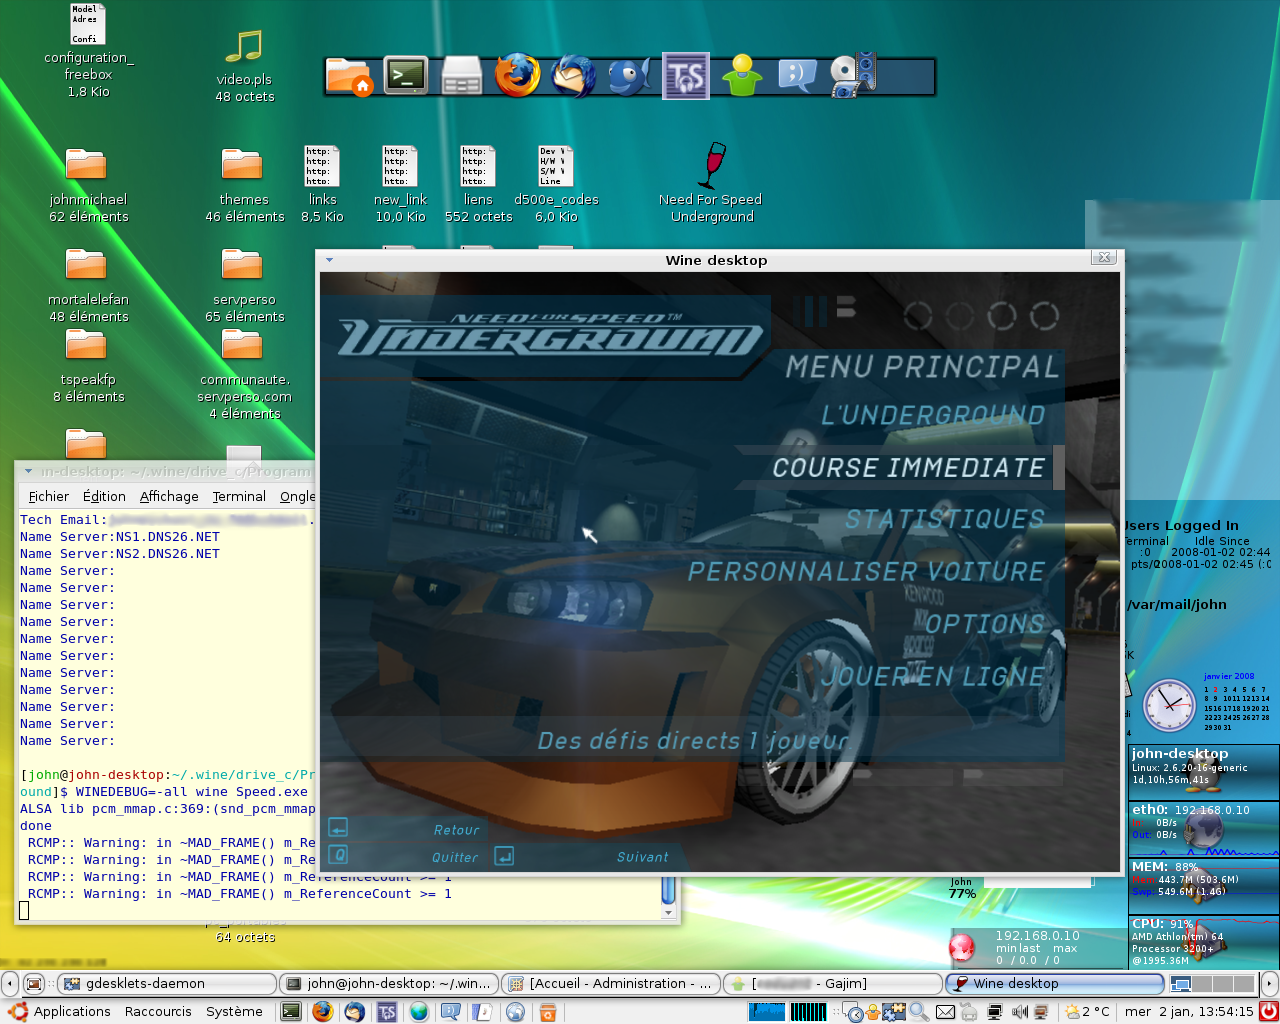This screenshot has height=1024, width=1280.
Task: Select MENU PRINCIPAL in game menu
Action: [922, 367]
